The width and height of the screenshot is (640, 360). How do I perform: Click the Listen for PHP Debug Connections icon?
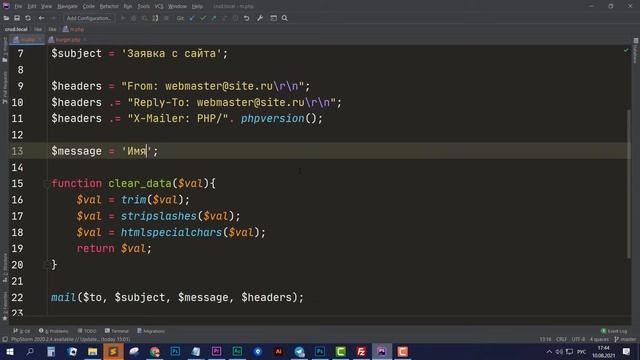pyautogui.click(x=155, y=18)
